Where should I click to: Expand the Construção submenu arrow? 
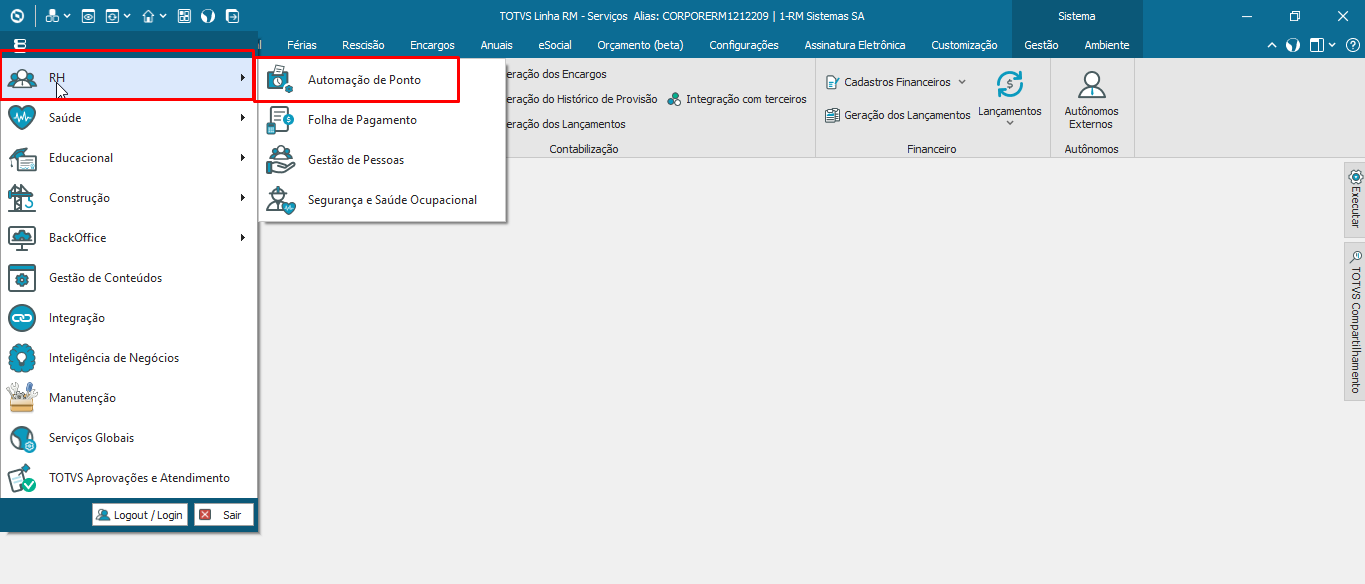(243, 198)
